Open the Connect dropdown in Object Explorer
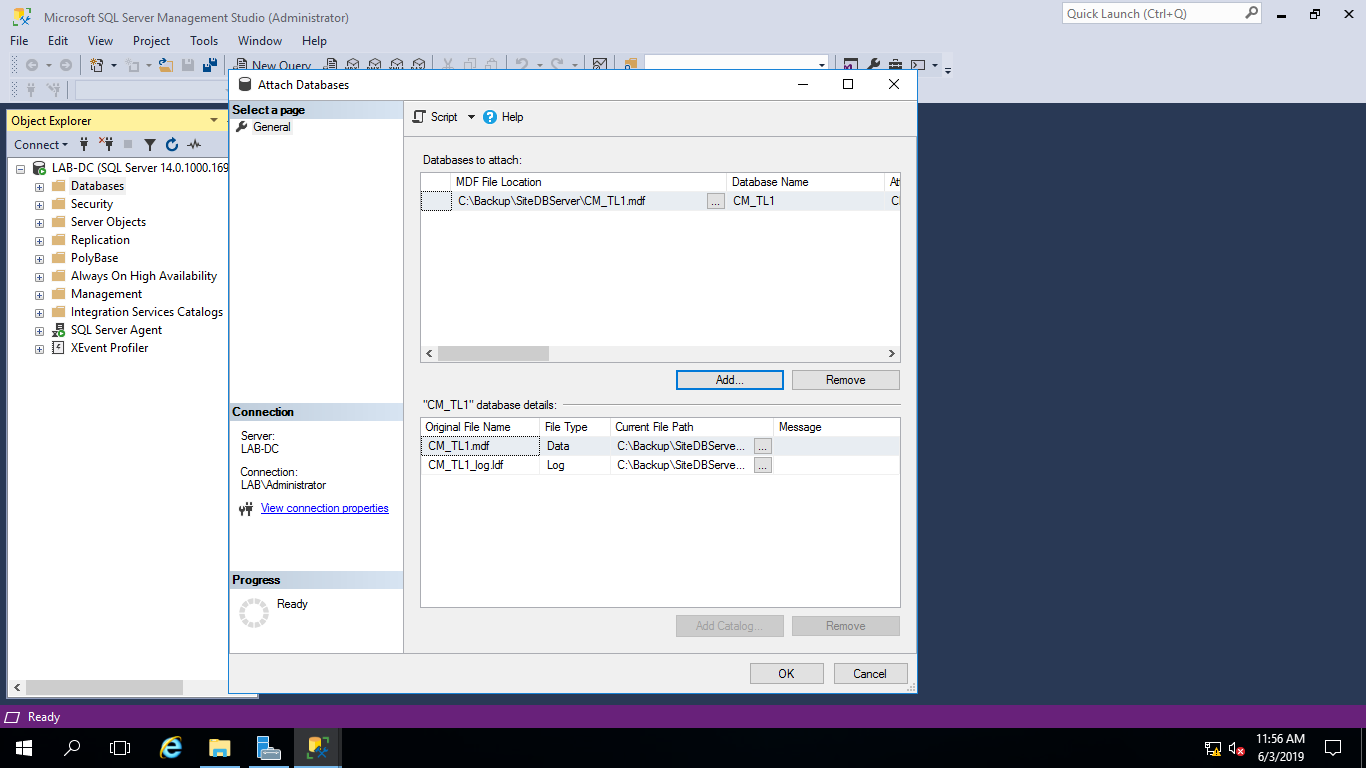Image resolution: width=1366 pixels, height=768 pixels. click(x=41, y=145)
